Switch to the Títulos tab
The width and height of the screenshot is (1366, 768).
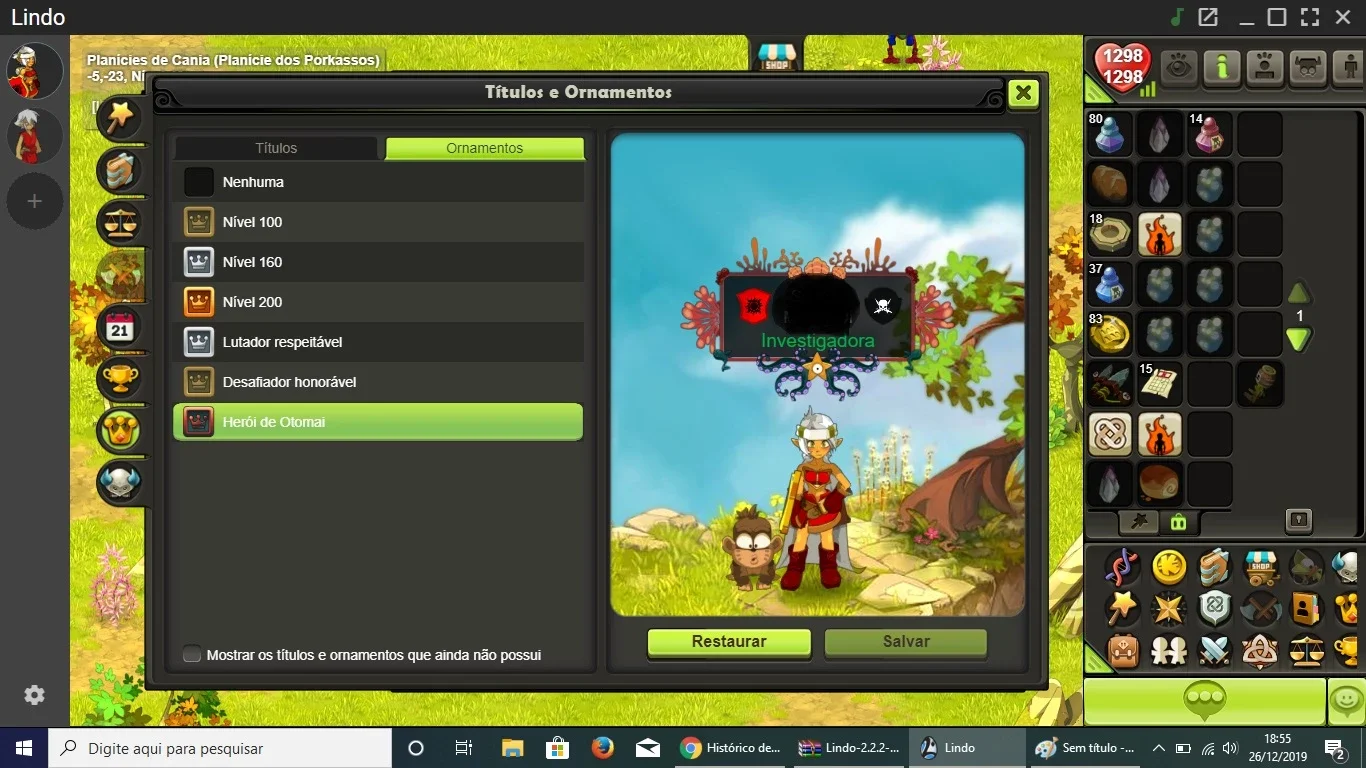pyautogui.click(x=276, y=148)
